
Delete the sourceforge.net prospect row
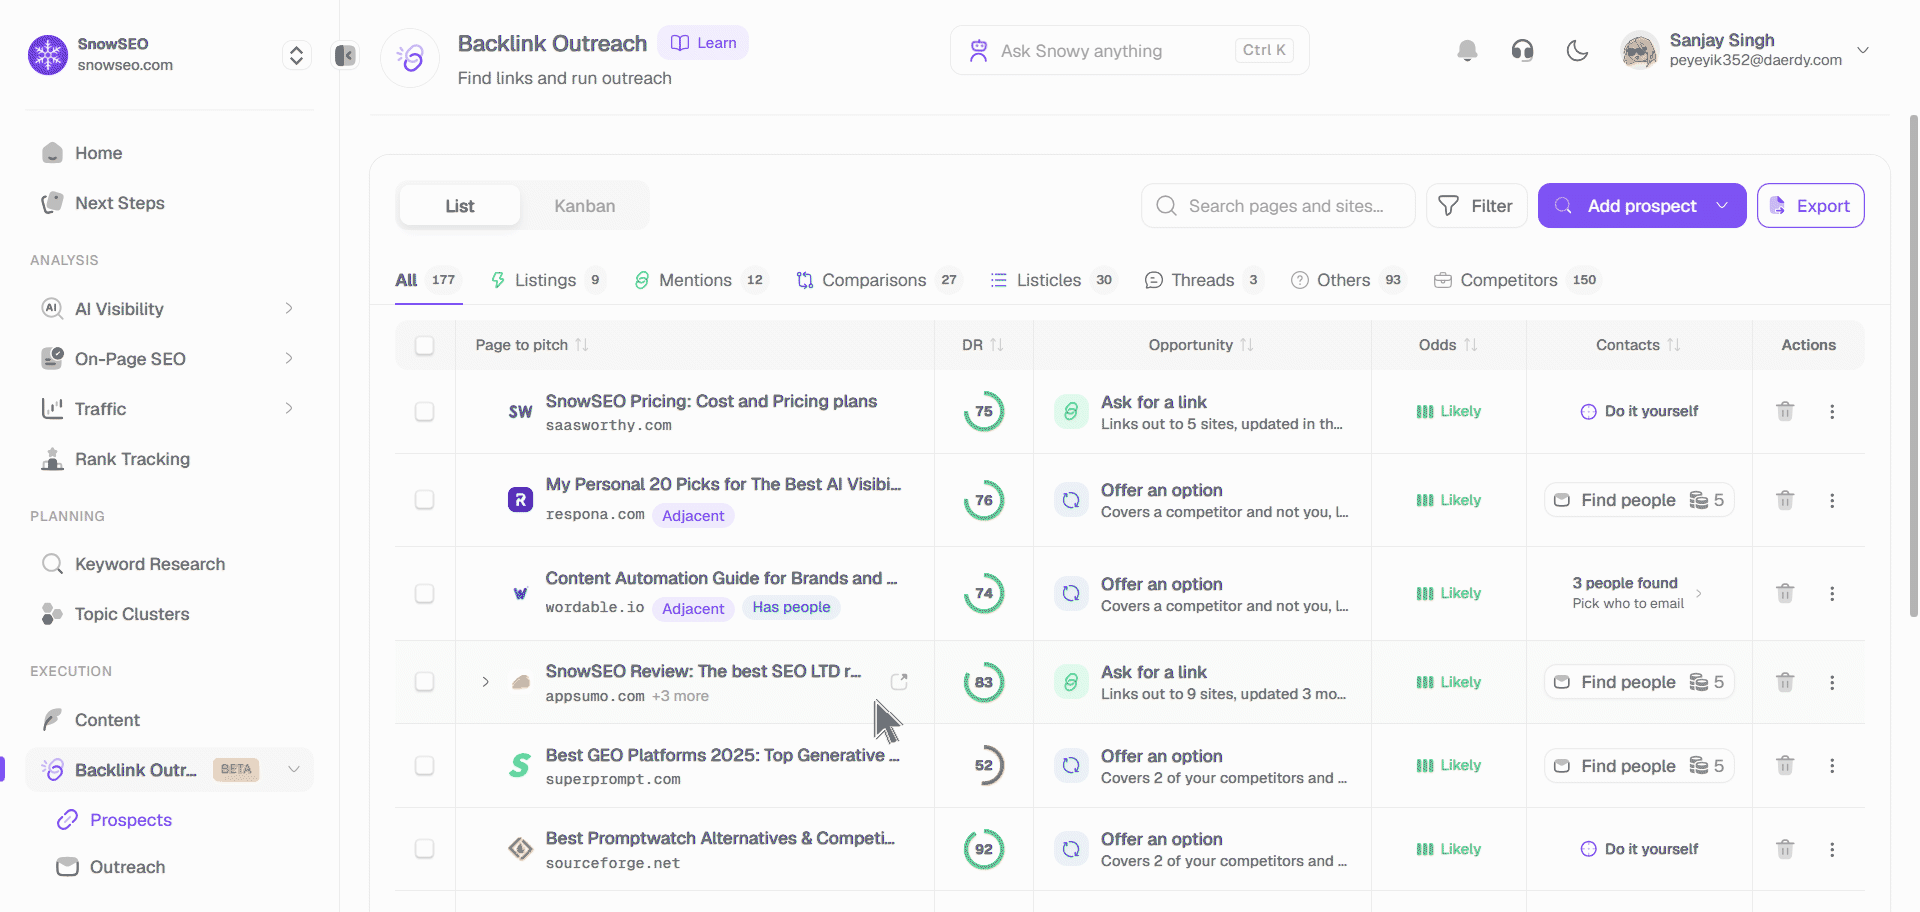coord(1785,849)
